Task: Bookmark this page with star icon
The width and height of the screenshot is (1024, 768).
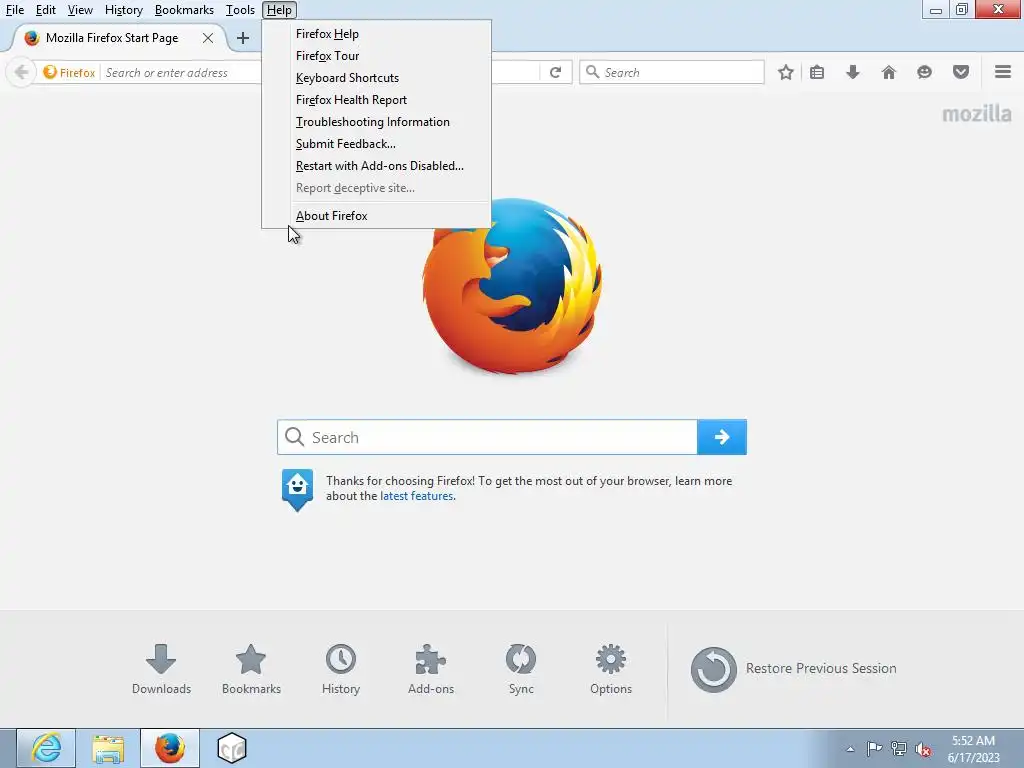Action: click(x=786, y=72)
